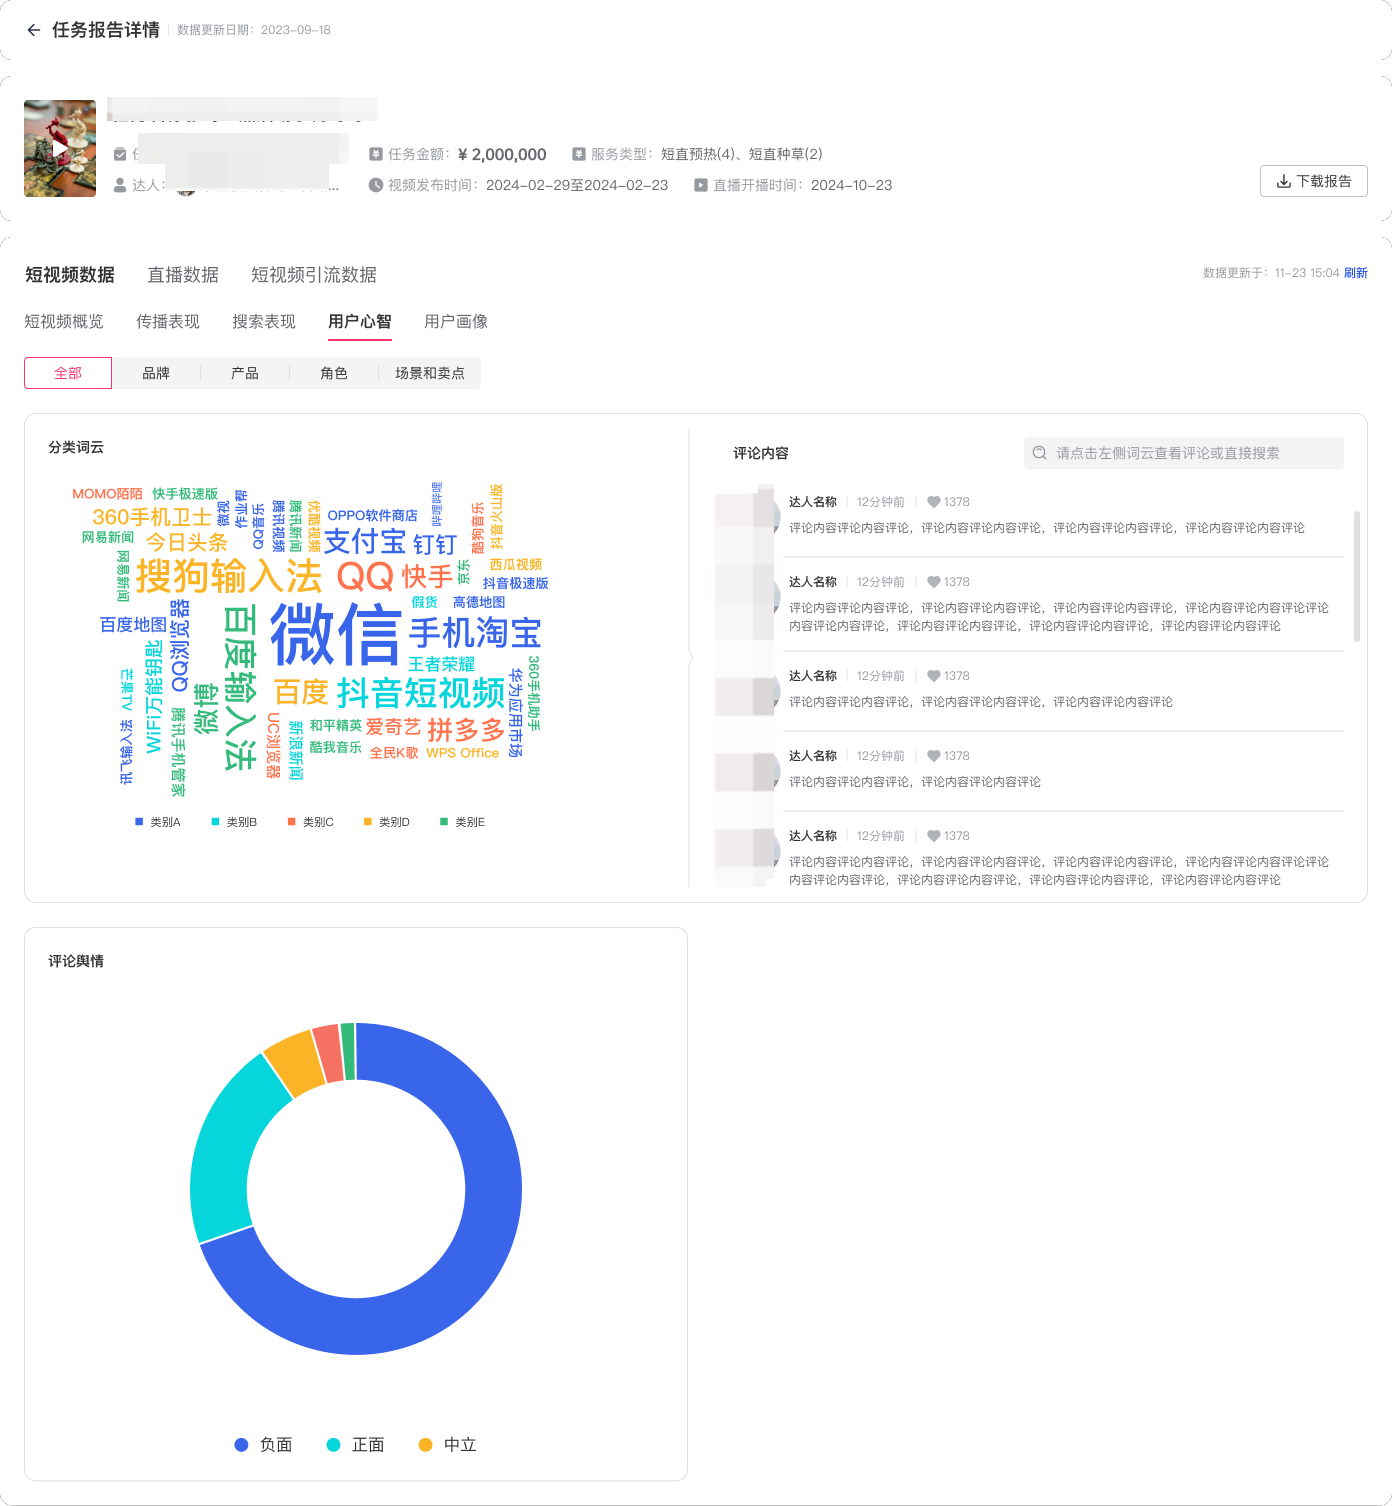Click the 直播开播时间 play icon
This screenshot has height=1506, width=1392.
[701, 185]
